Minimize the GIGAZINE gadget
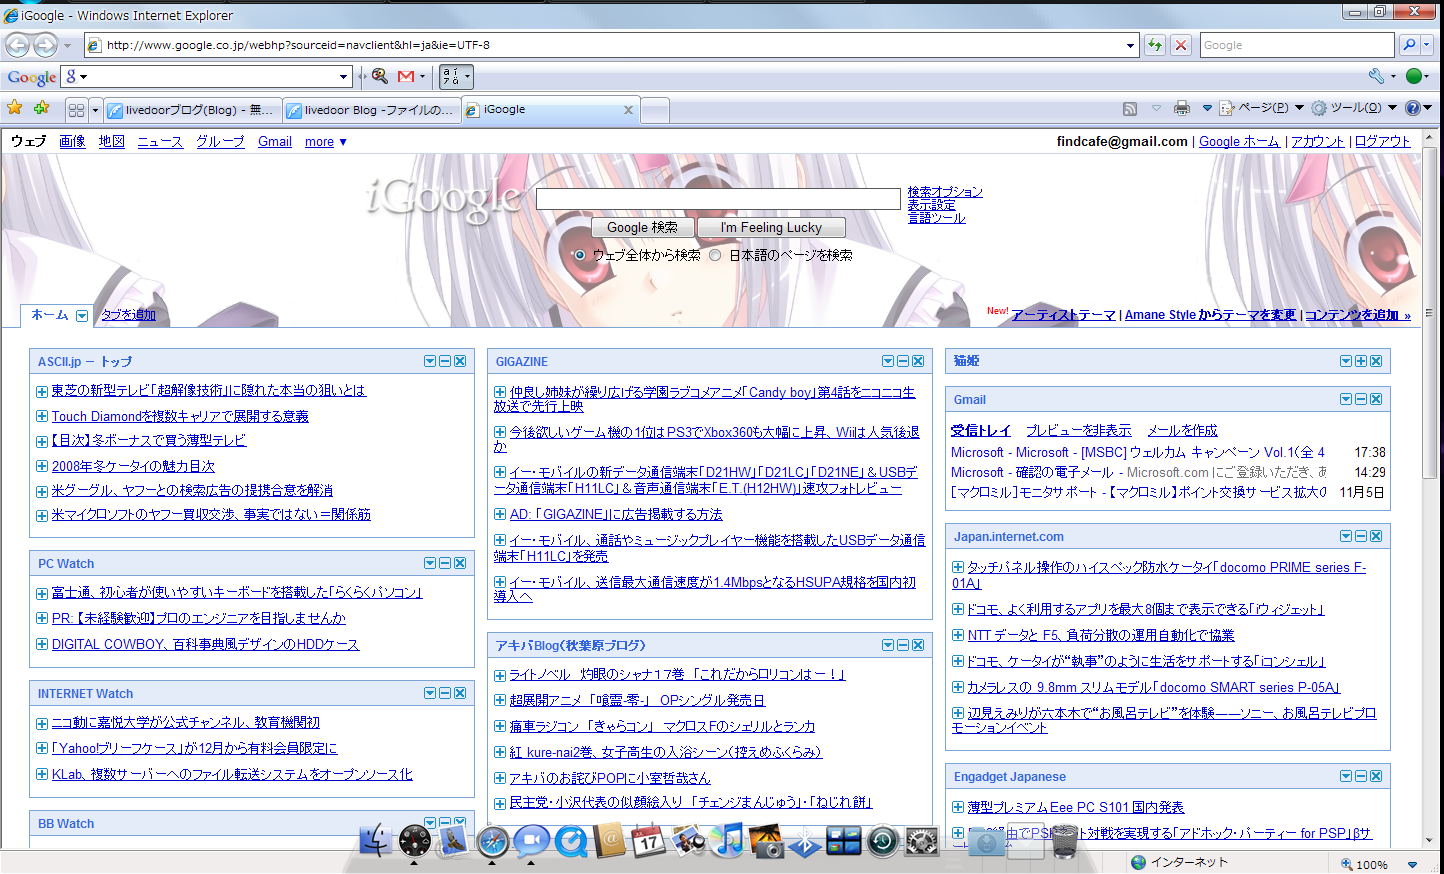 tap(903, 361)
